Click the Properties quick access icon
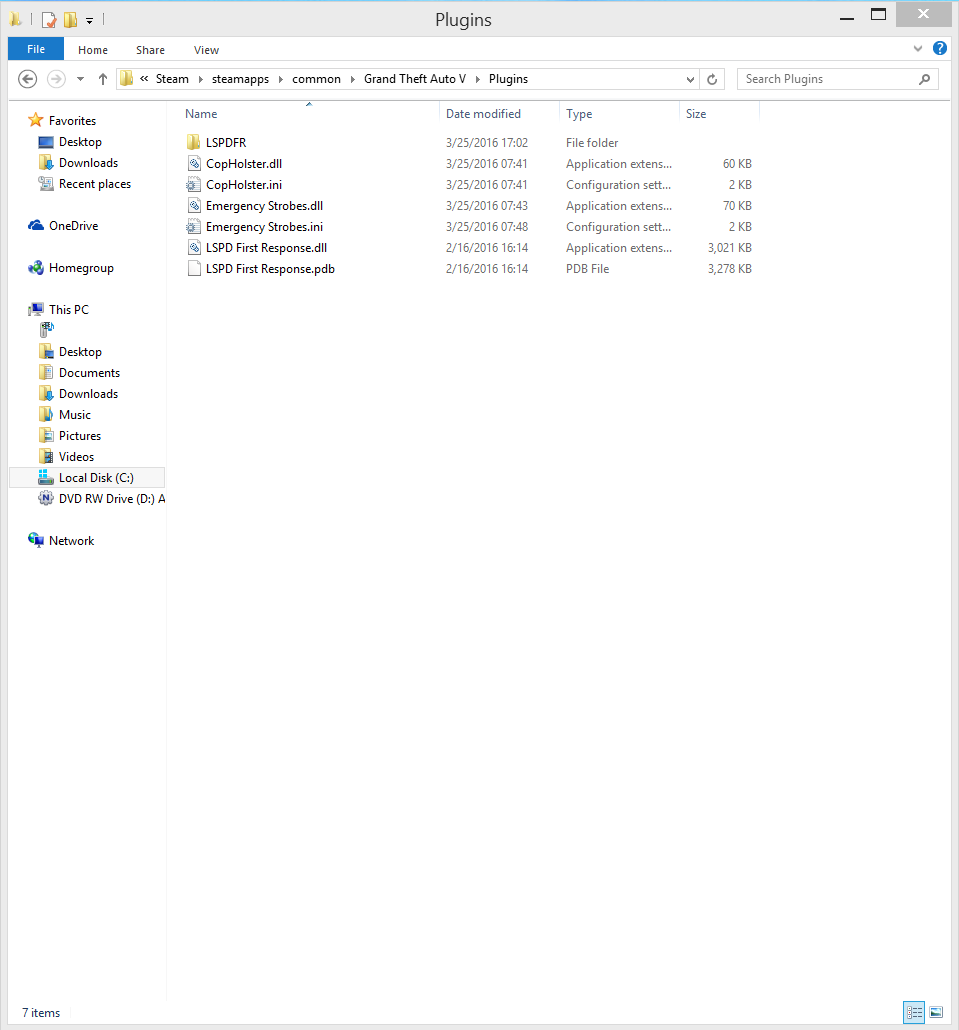 49,20
